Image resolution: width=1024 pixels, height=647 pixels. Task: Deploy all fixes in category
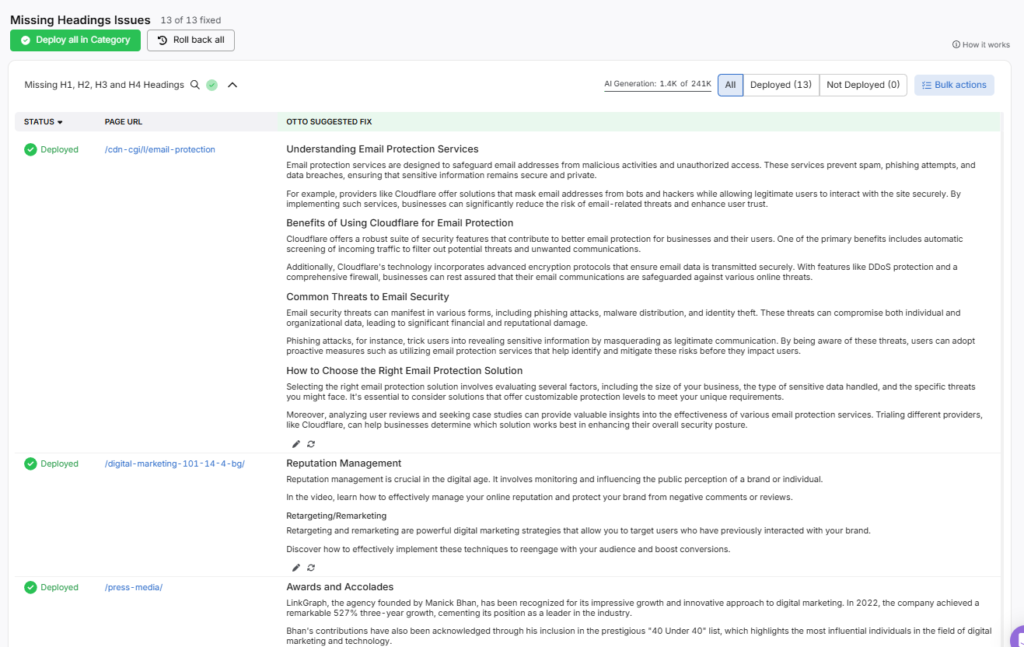[x=75, y=40]
